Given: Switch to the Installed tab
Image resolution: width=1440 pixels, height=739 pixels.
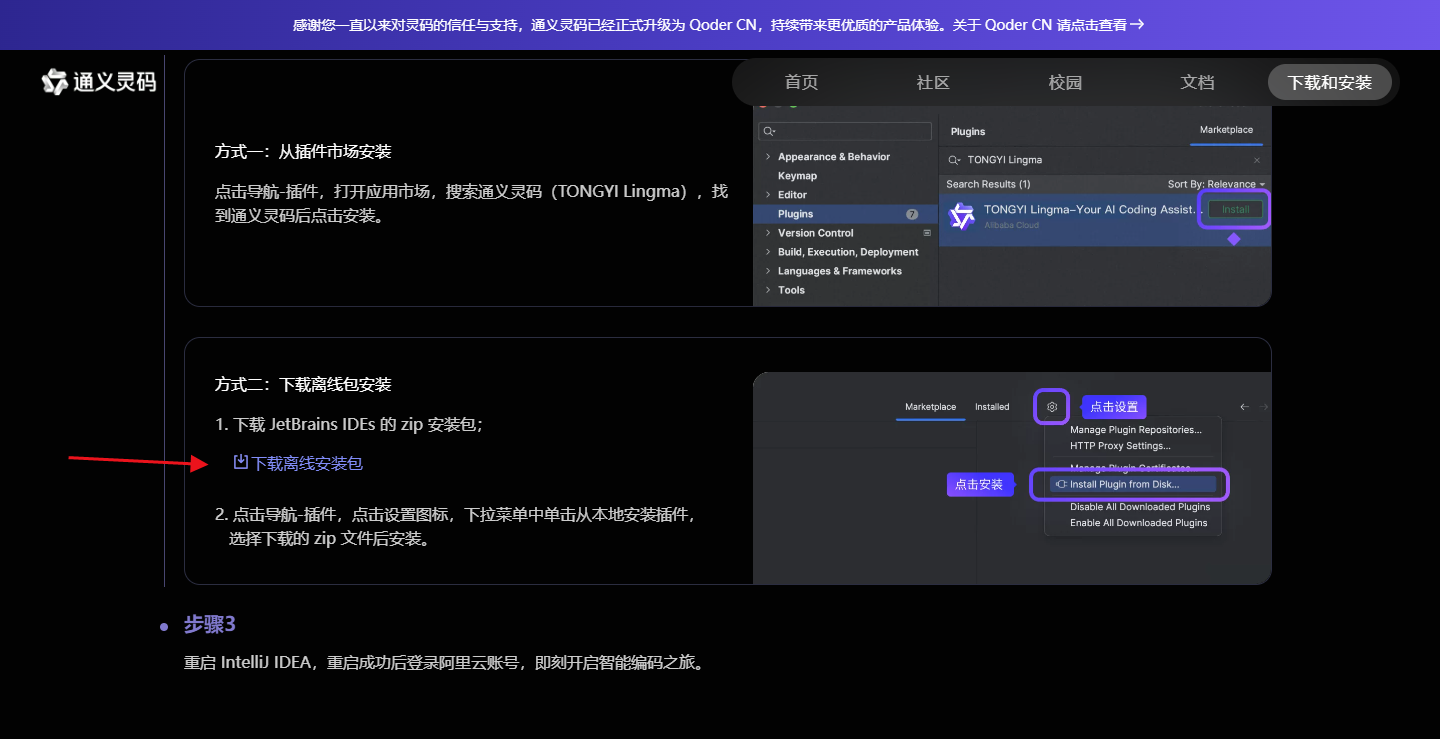Looking at the screenshot, I should 992,407.
